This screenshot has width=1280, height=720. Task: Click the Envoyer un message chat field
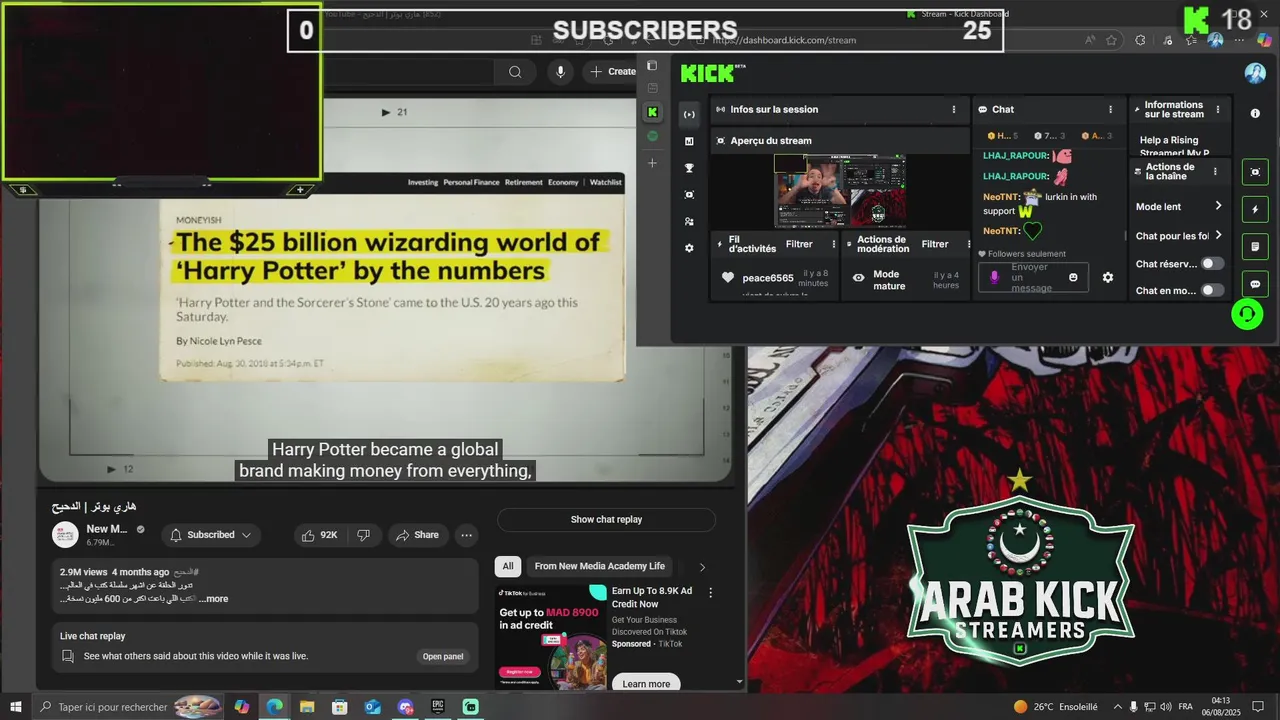pos(1034,277)
